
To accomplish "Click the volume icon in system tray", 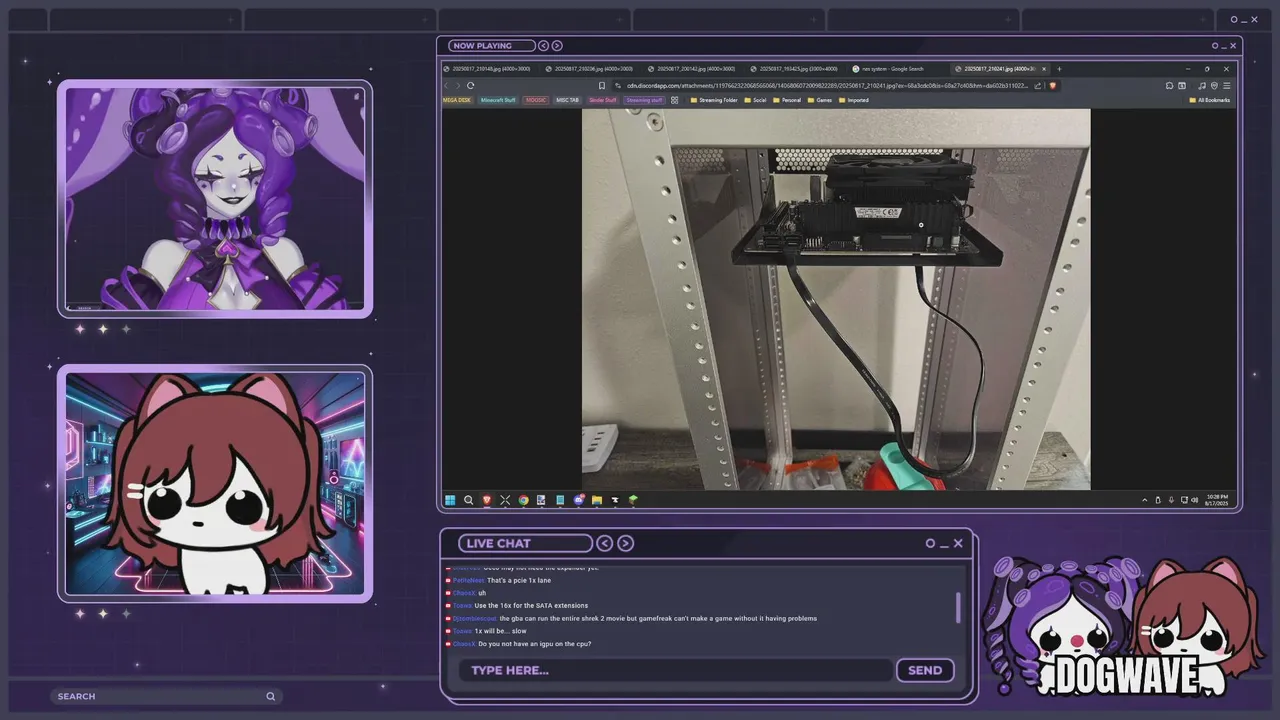I will (1195, 500).
